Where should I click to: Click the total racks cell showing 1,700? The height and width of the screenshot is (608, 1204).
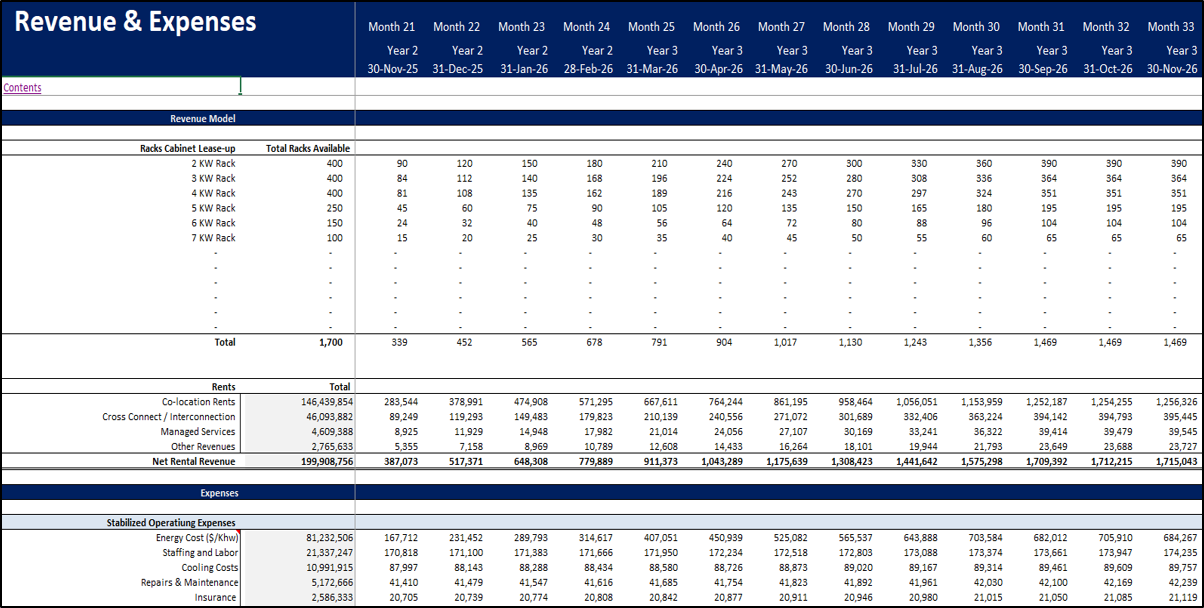pyautogui.click(x=332, y=342)
